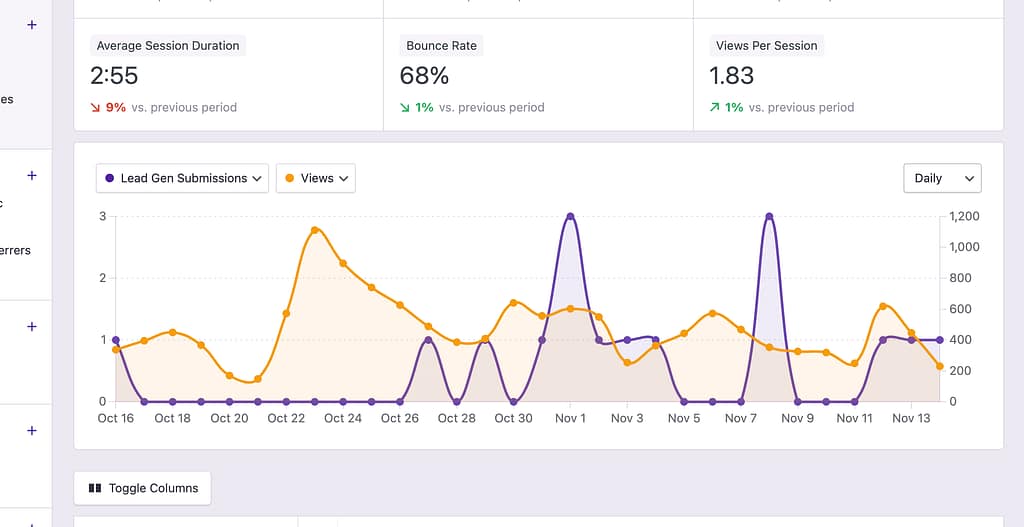Click the chevron on the Daily selector

pos(968,178)
